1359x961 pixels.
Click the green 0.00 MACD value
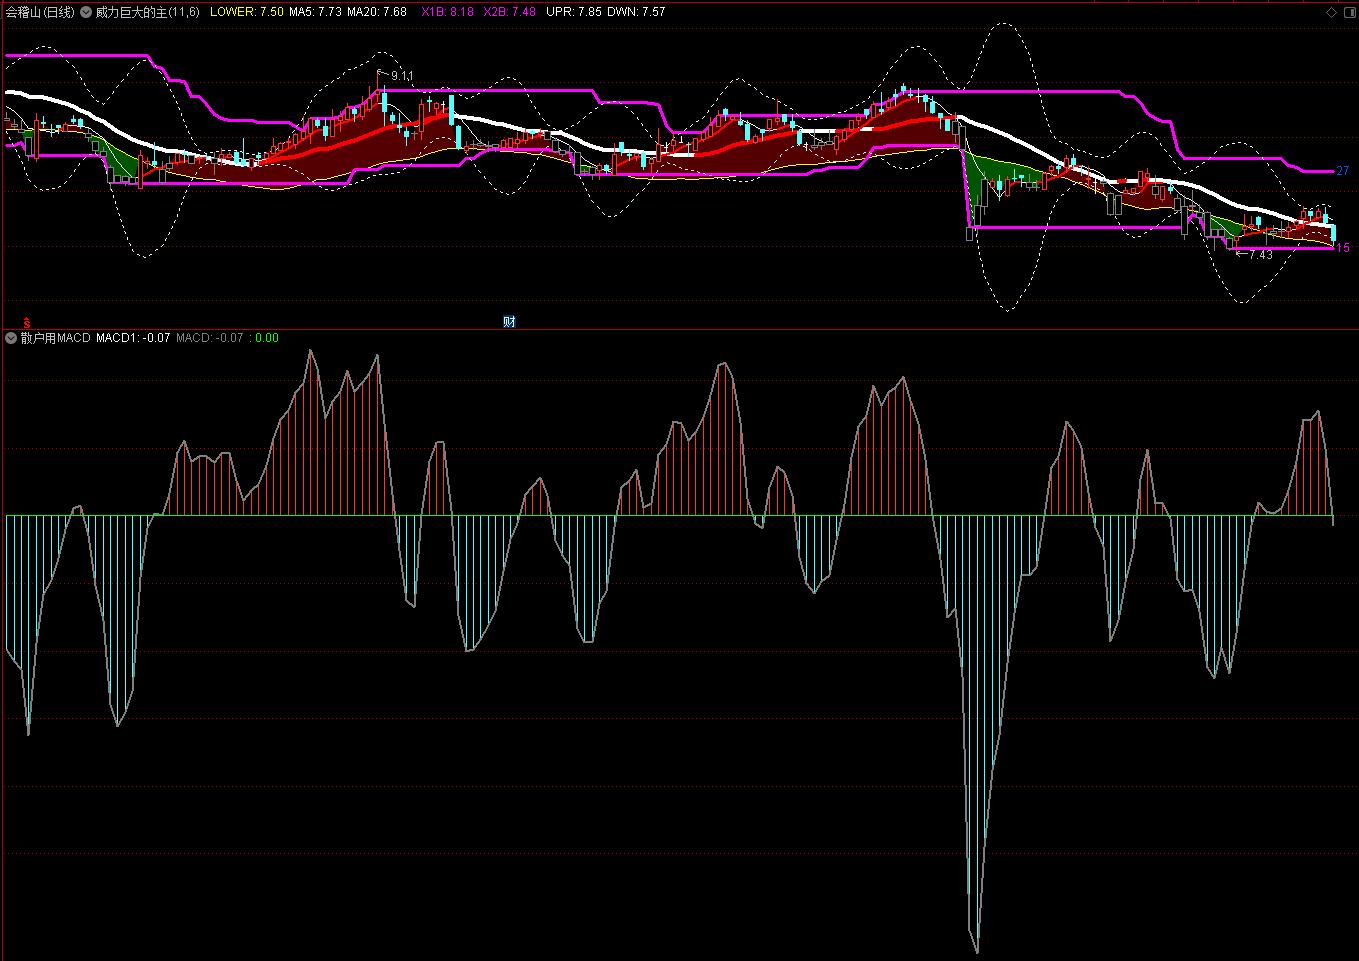point(267,338)
